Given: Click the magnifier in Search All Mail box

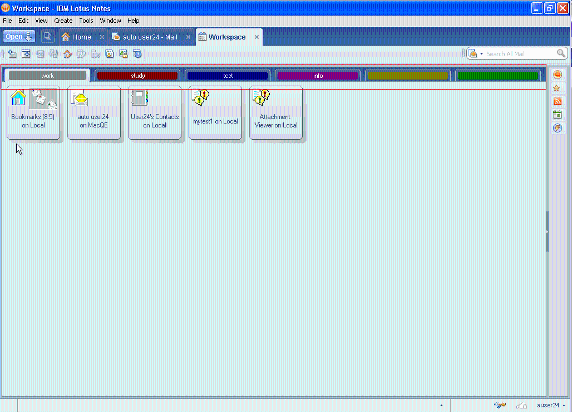Looking at the screenshot, I should tap(561, 54).
